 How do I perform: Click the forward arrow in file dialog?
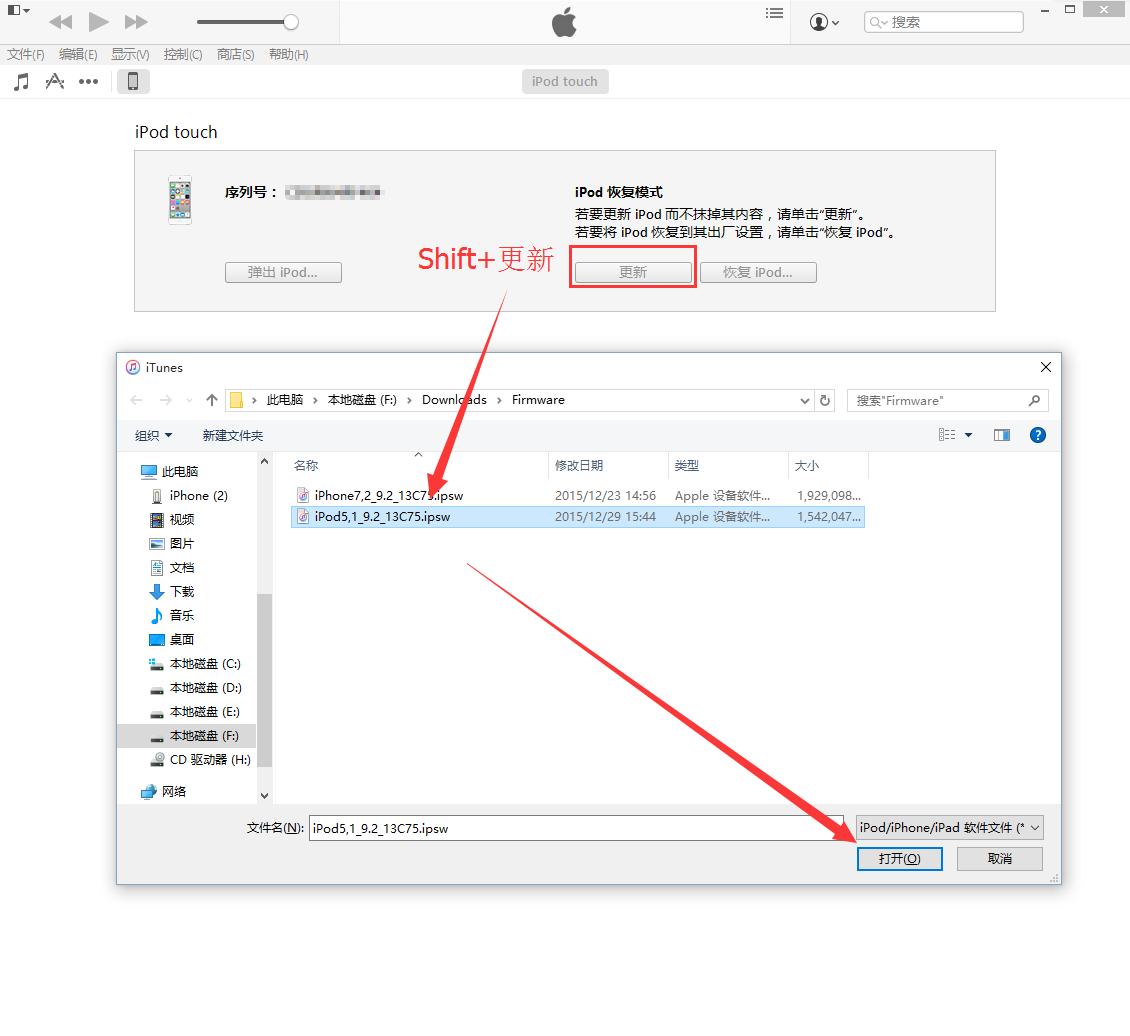click(x=166, y=400)
